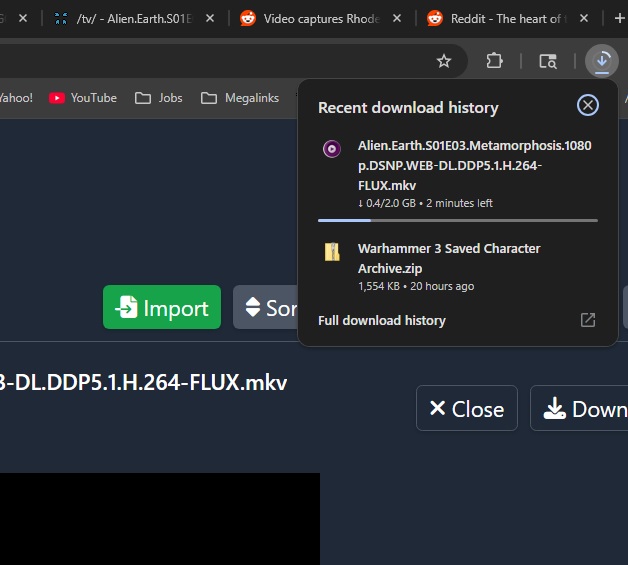Click the green Import button
This screenshot has width=628, height=565.
coord(162,307)
